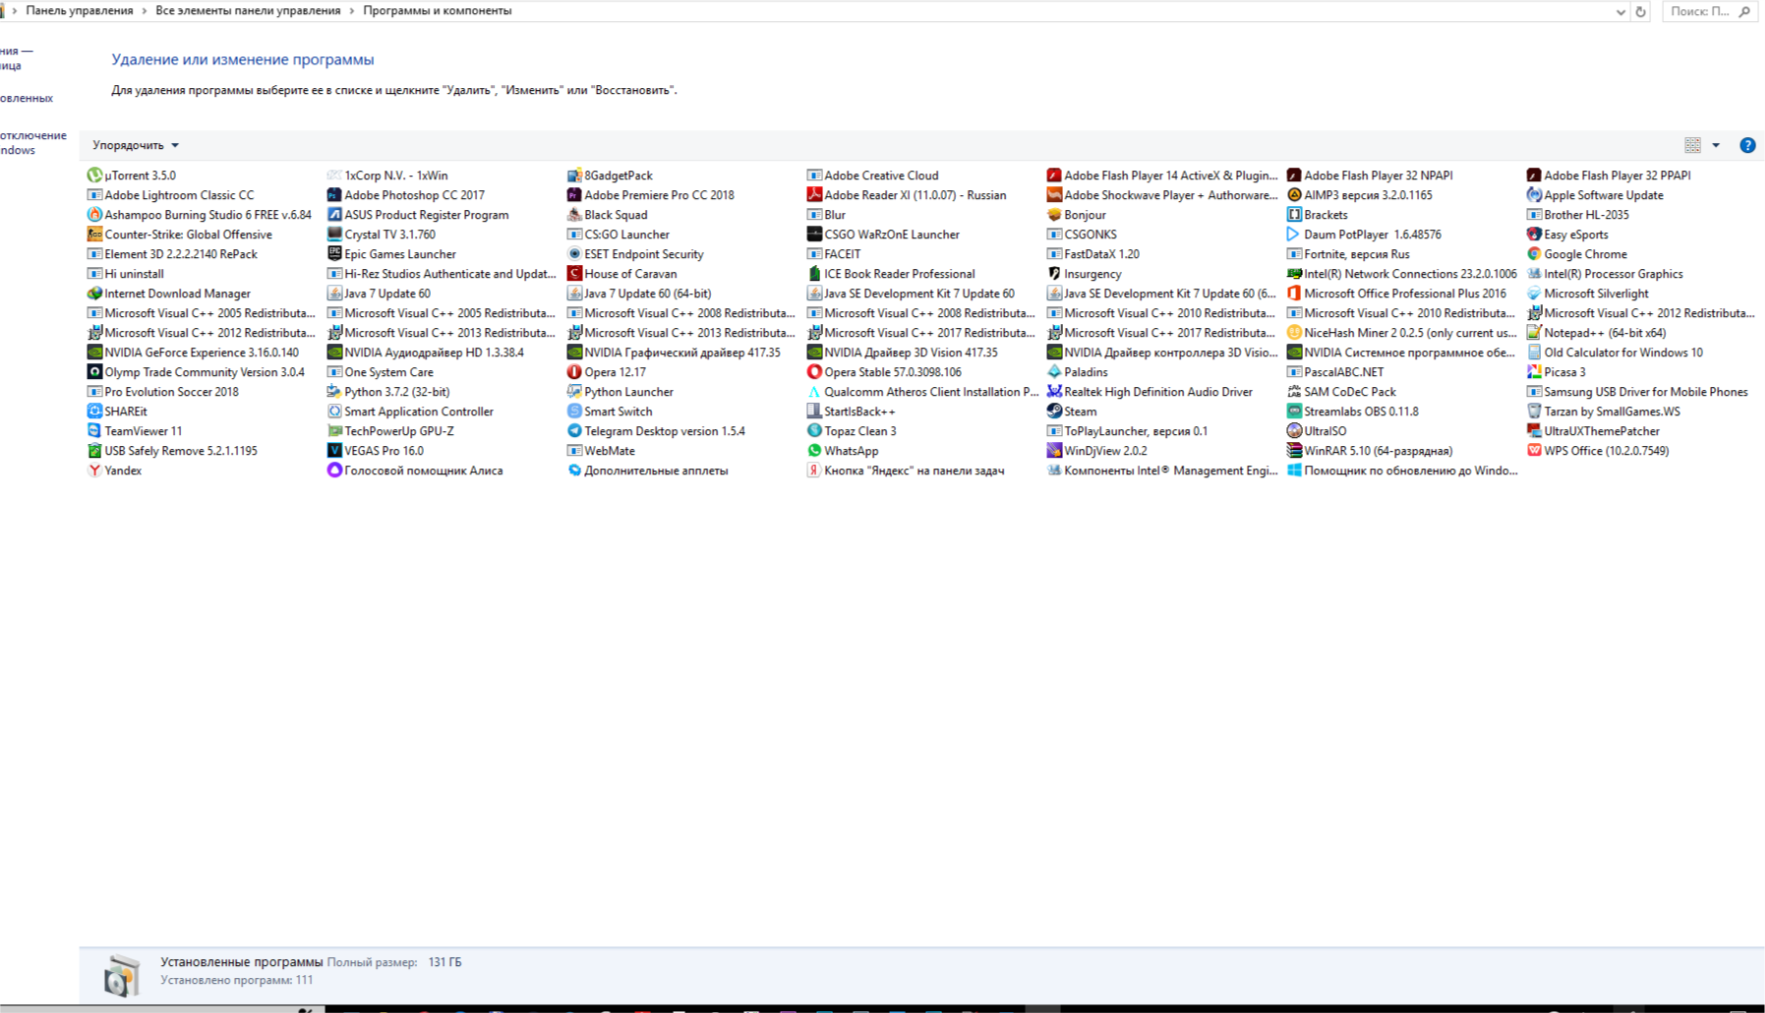
Task: Click the Steam program icon
Action: (1054, 411)
